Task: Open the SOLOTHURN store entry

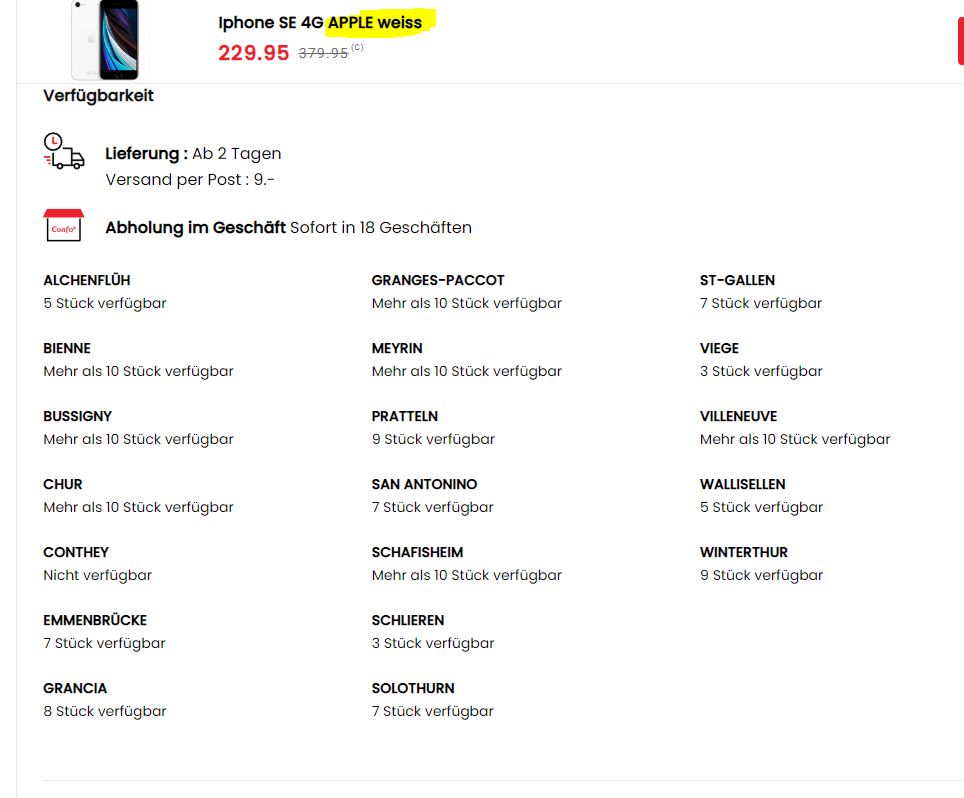Action: (413, 688)
